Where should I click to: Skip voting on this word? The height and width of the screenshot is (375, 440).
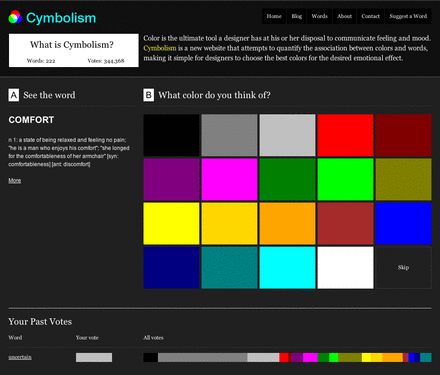[403, 267]
